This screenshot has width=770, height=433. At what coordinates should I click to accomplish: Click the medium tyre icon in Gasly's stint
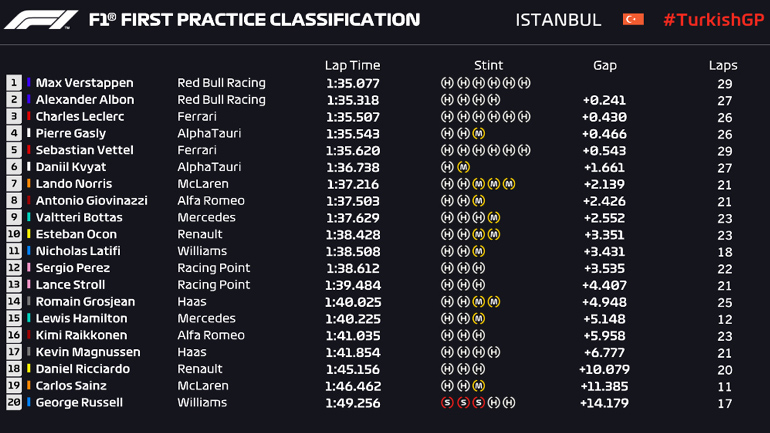pos(479,134)
